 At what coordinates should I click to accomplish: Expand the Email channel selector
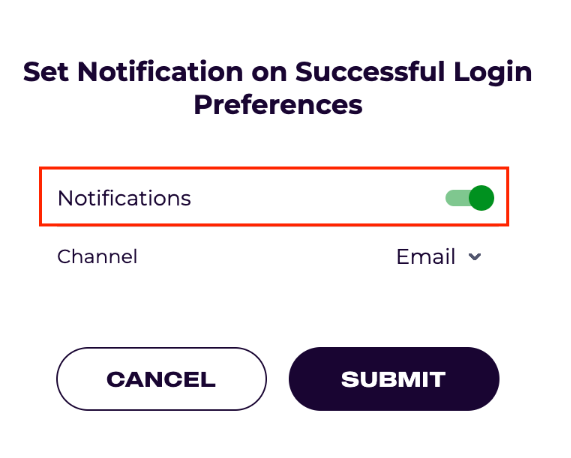[x=439, y=257]
